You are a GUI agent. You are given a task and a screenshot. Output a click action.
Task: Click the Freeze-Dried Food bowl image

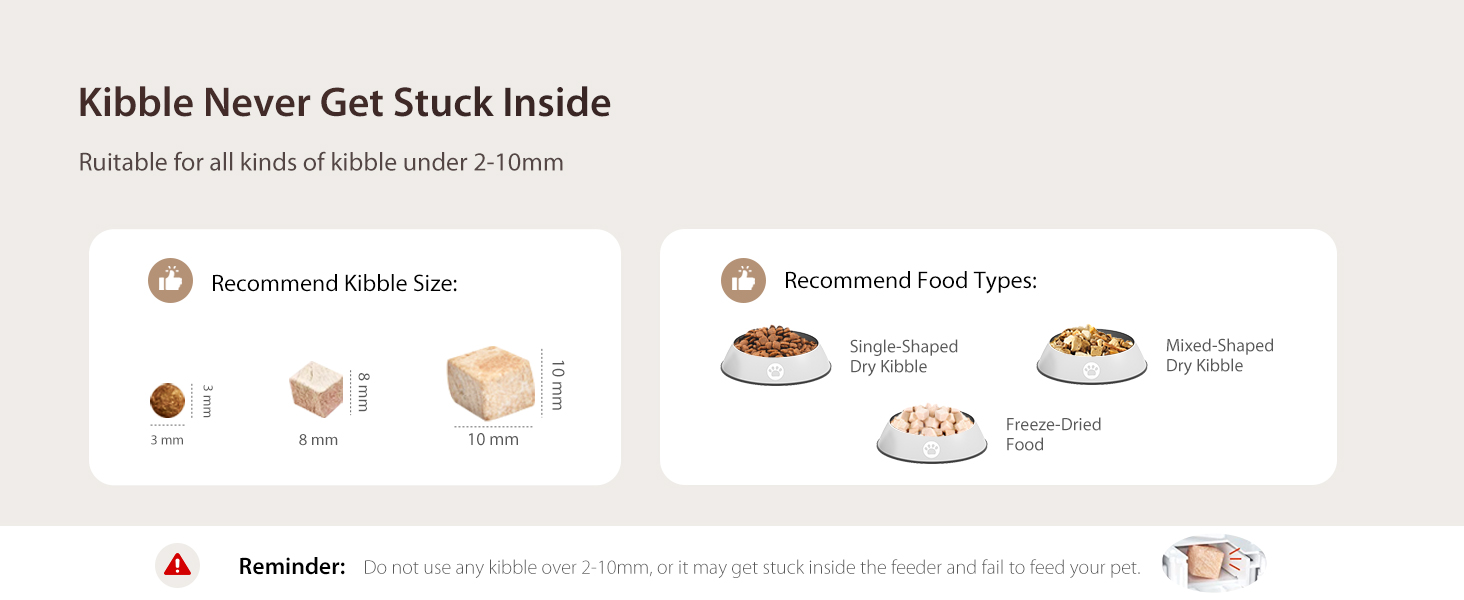(x=932, y=433)
